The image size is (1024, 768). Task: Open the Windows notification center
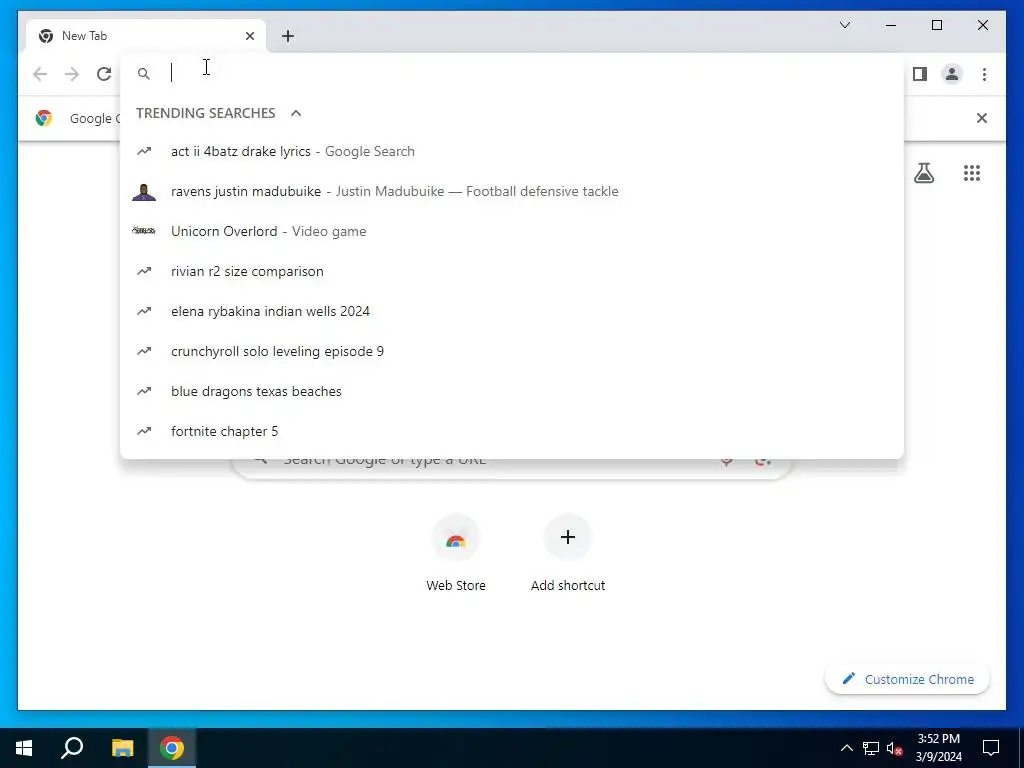(x=991, y=748)
